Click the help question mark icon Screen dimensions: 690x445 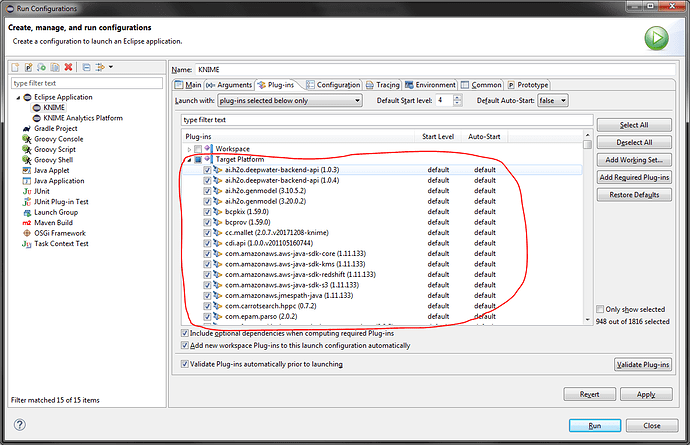click(20, 425)
